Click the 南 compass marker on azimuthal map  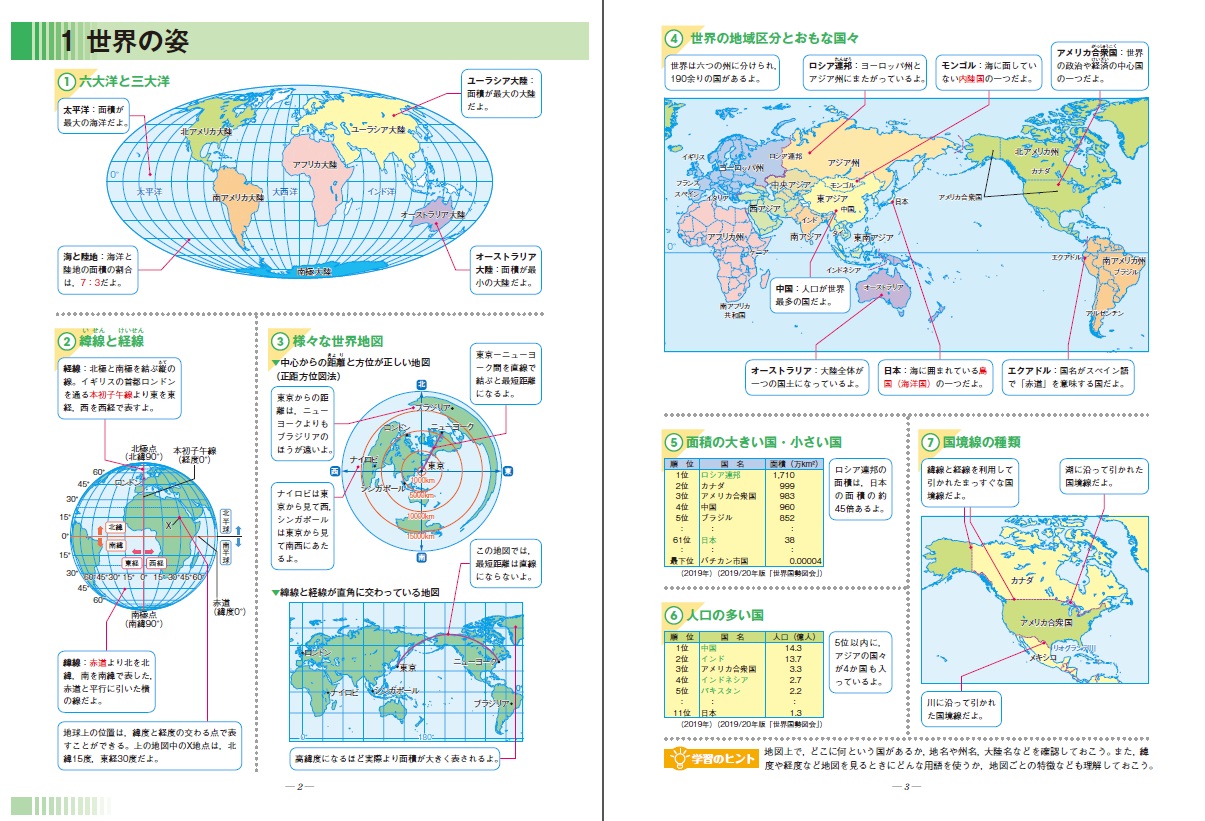pyautogui.click(x=421, y=555)
